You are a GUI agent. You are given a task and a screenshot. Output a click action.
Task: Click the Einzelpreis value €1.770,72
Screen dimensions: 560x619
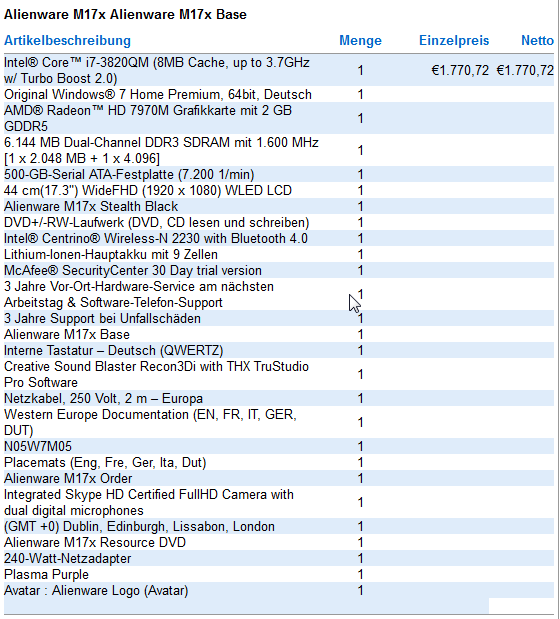[460, 70]
